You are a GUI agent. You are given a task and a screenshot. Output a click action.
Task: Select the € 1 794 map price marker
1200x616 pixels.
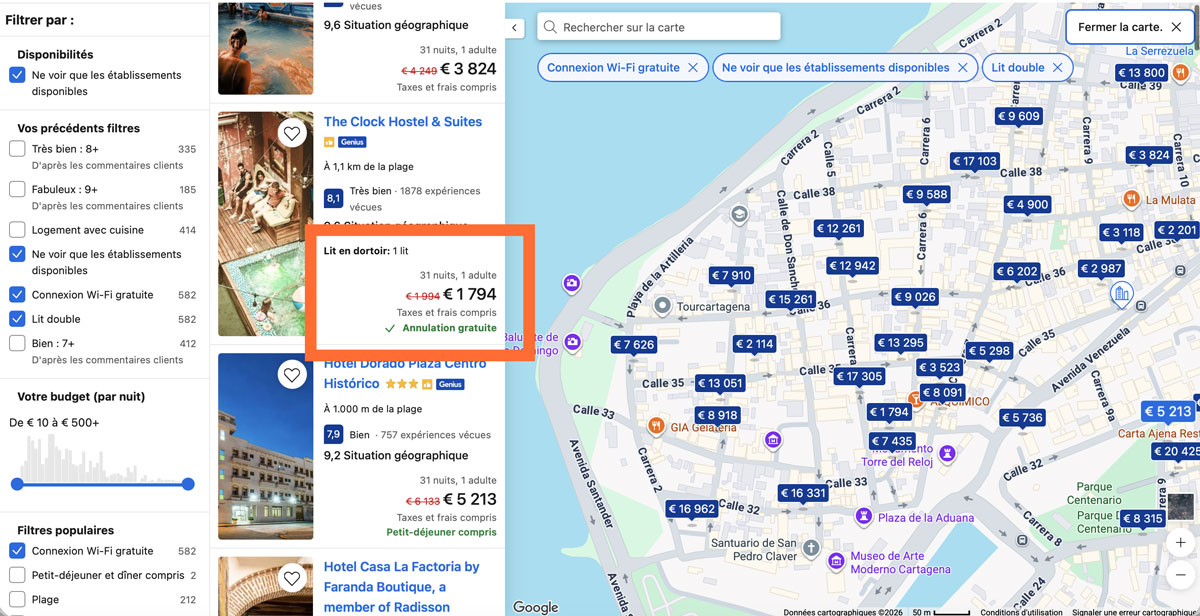point(889,412)
